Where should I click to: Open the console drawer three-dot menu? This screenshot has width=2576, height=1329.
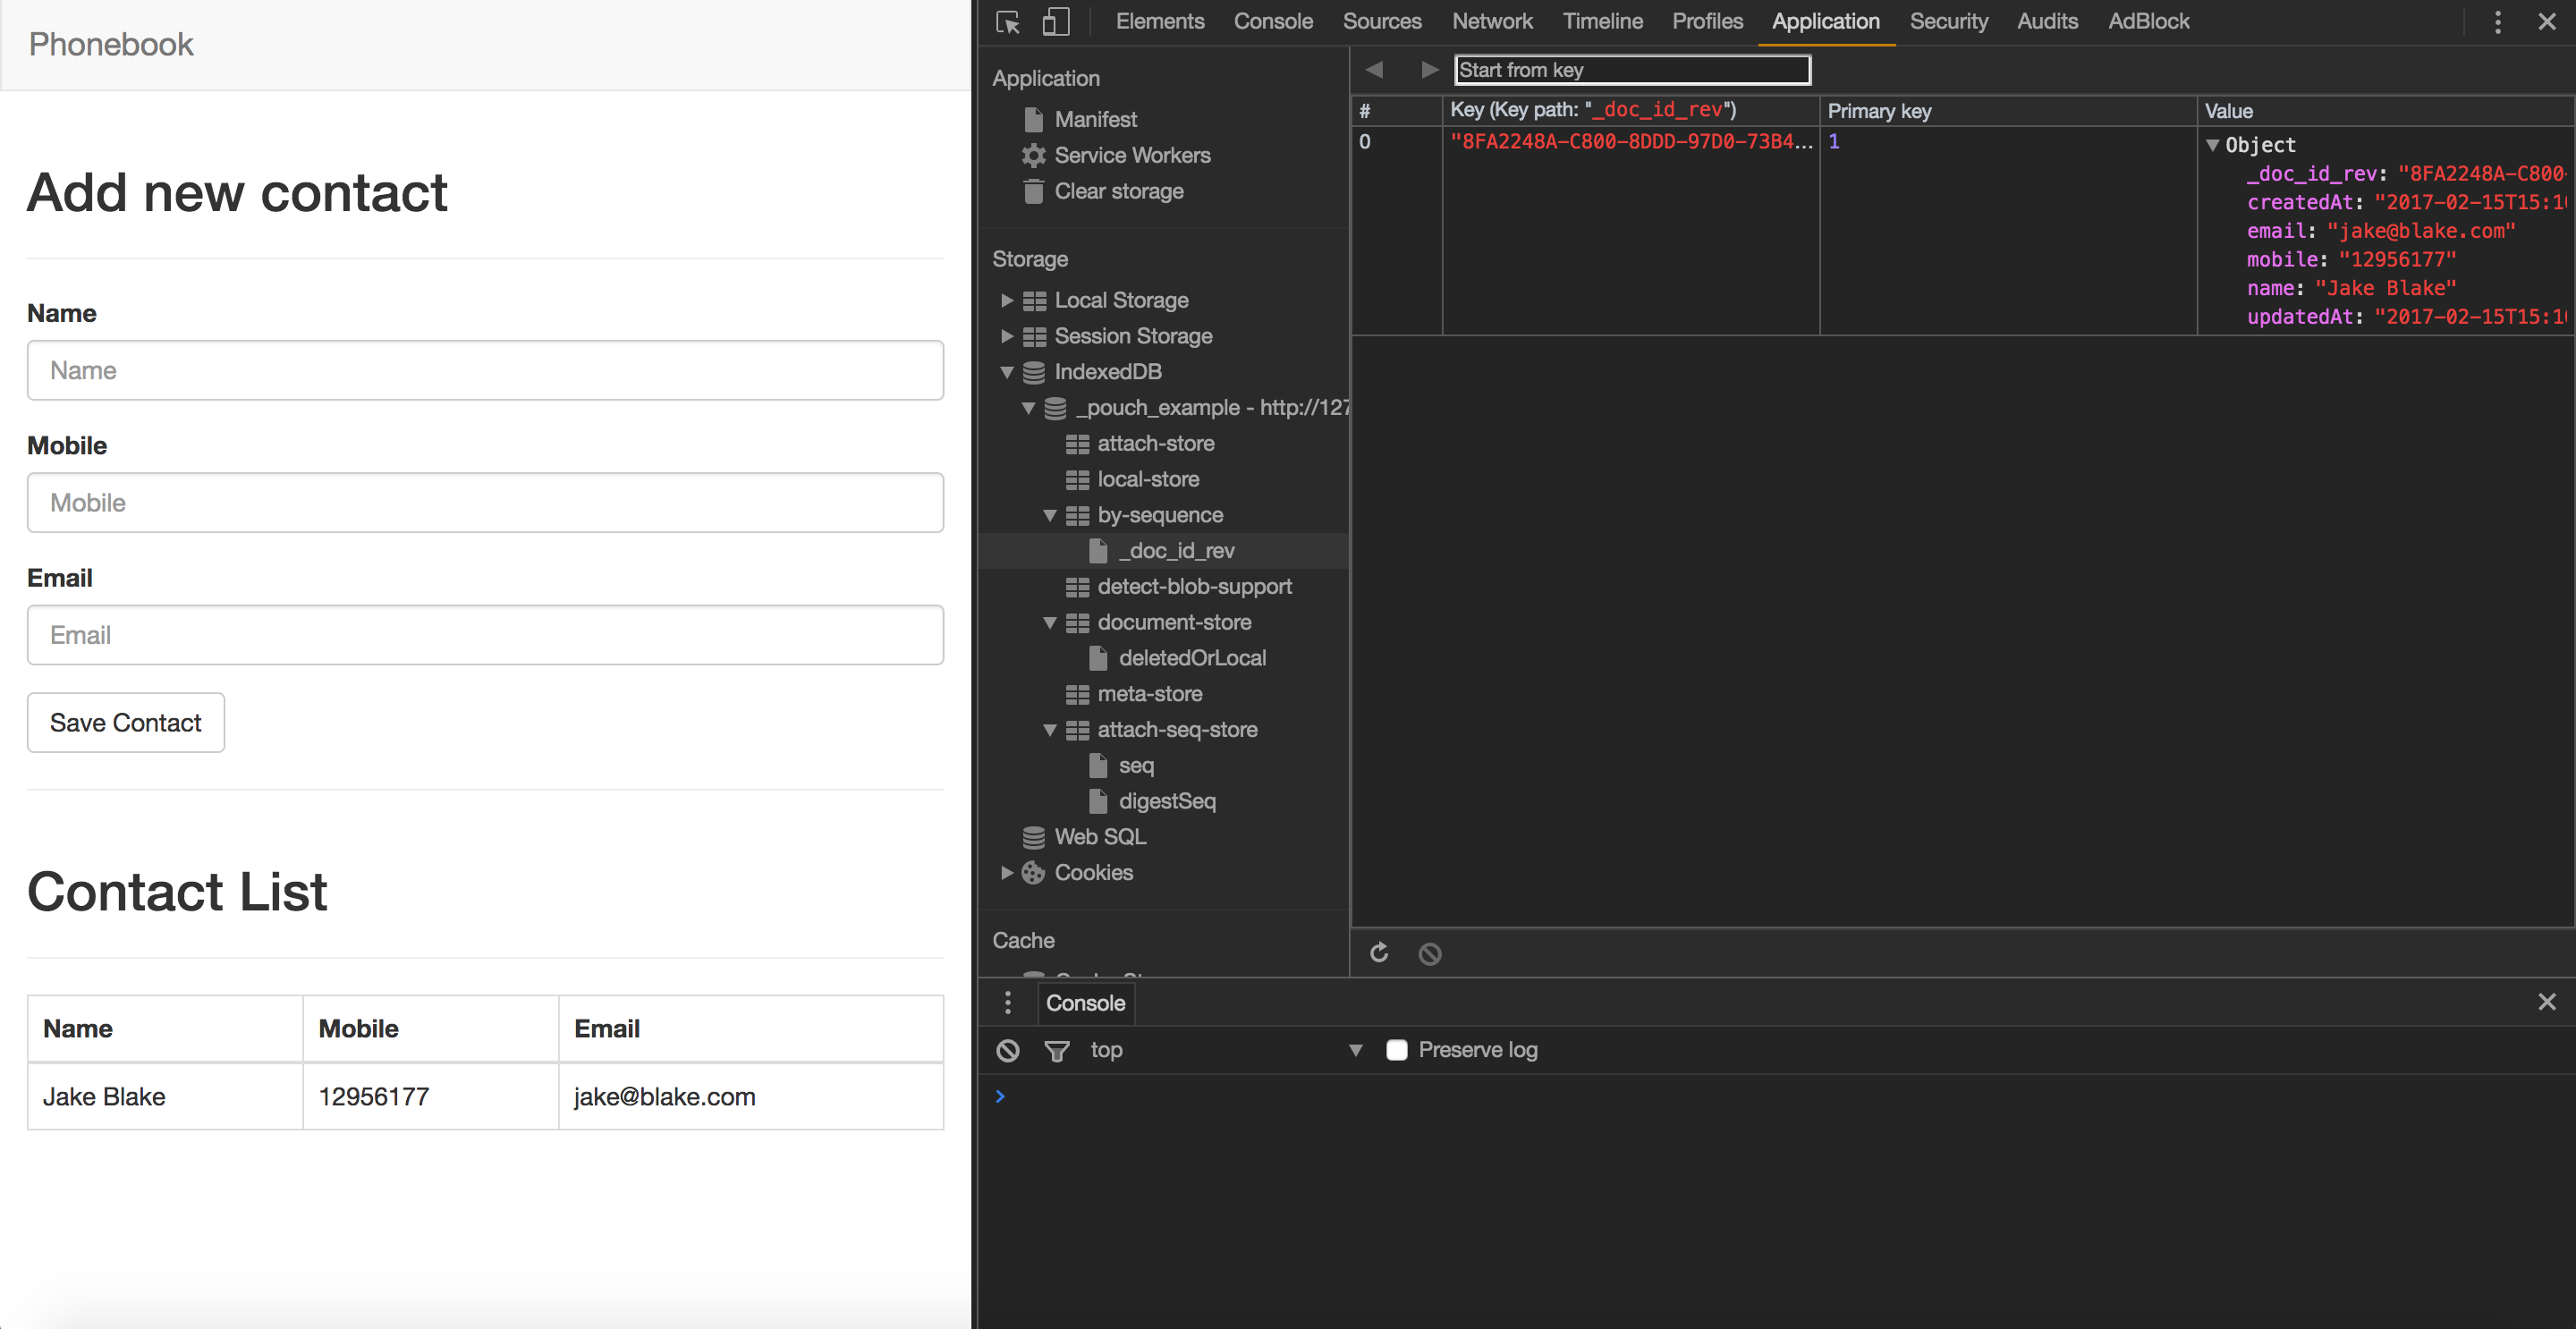pos(1008,1002)
